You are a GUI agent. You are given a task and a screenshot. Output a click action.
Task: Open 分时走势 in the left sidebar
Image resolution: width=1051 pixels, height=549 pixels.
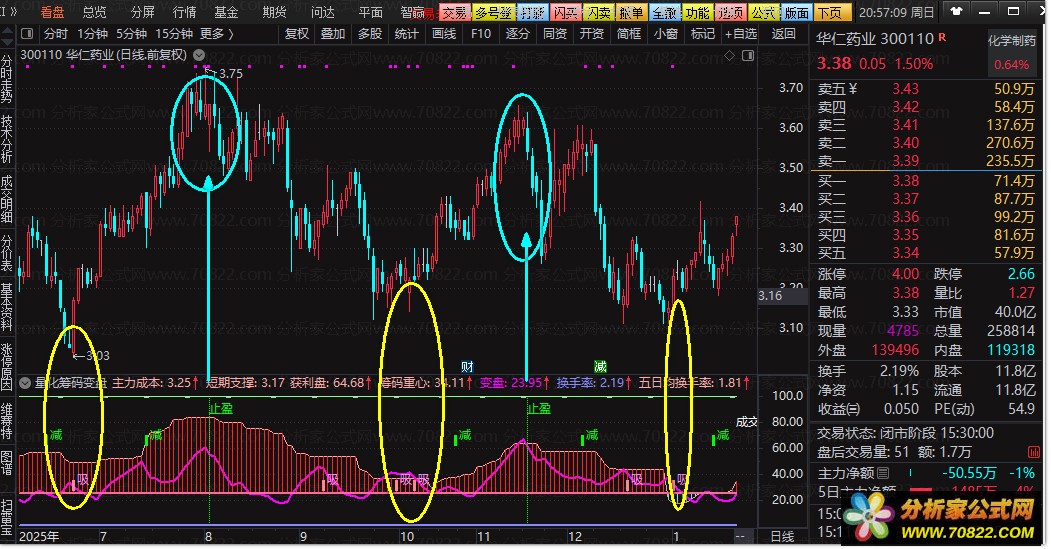7,80
